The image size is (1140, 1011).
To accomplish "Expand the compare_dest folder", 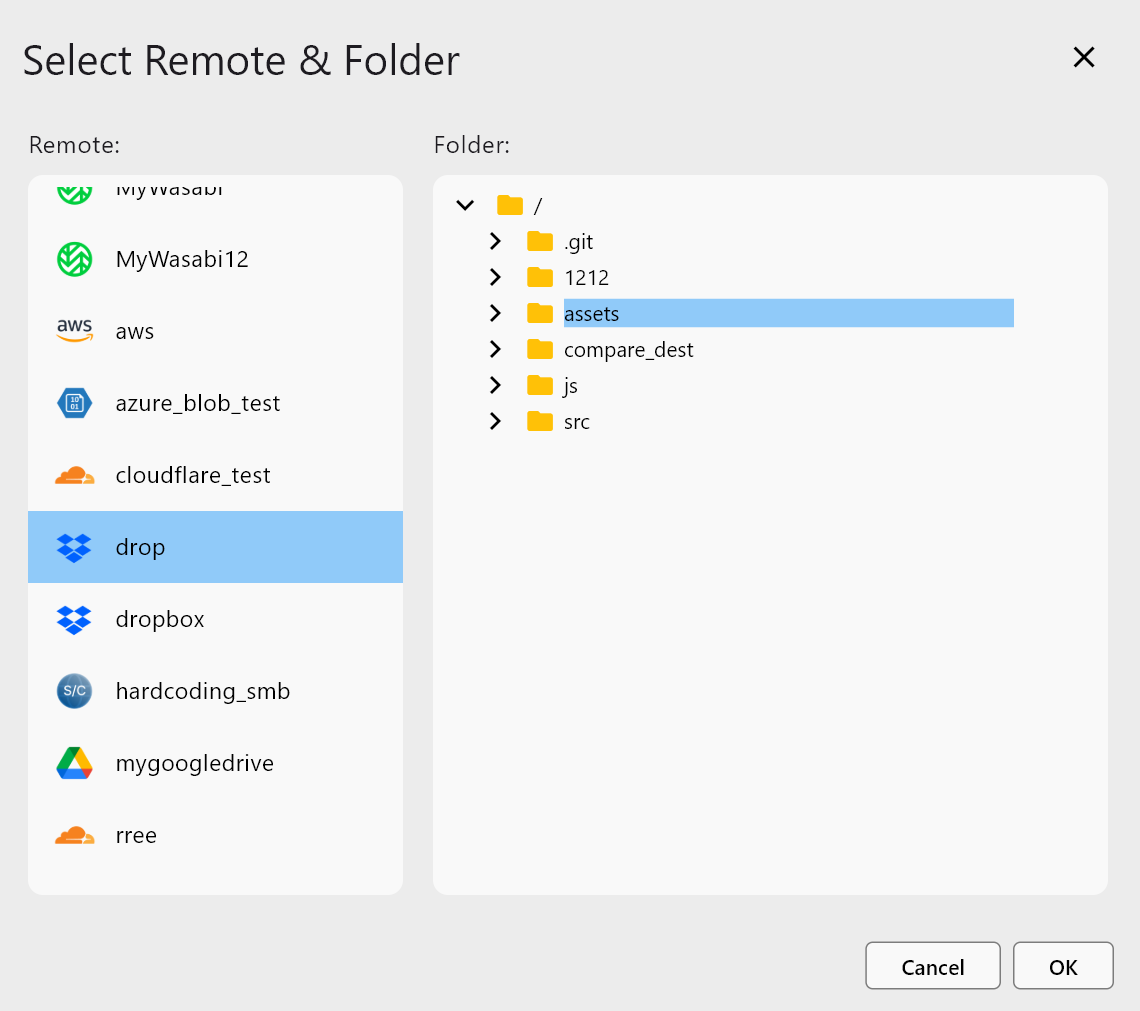I will click(x=495, y=349).
